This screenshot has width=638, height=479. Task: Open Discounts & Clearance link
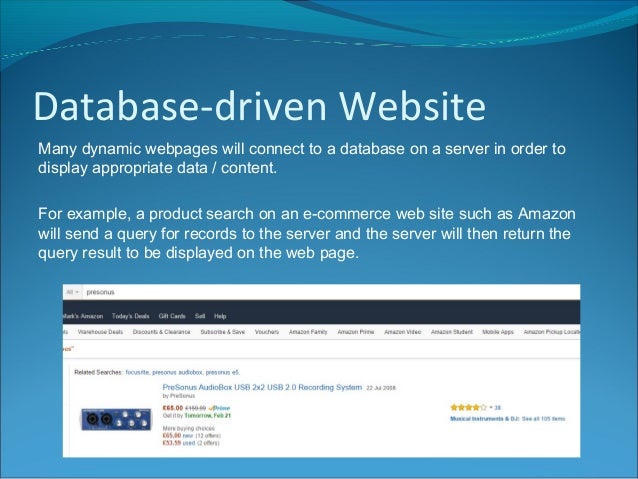pos(162,332)
